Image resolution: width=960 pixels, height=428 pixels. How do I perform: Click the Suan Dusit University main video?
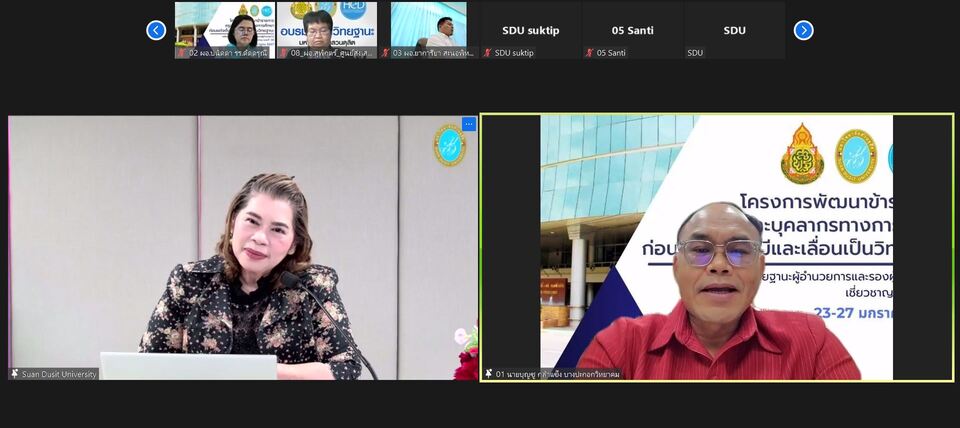[243, 247]
